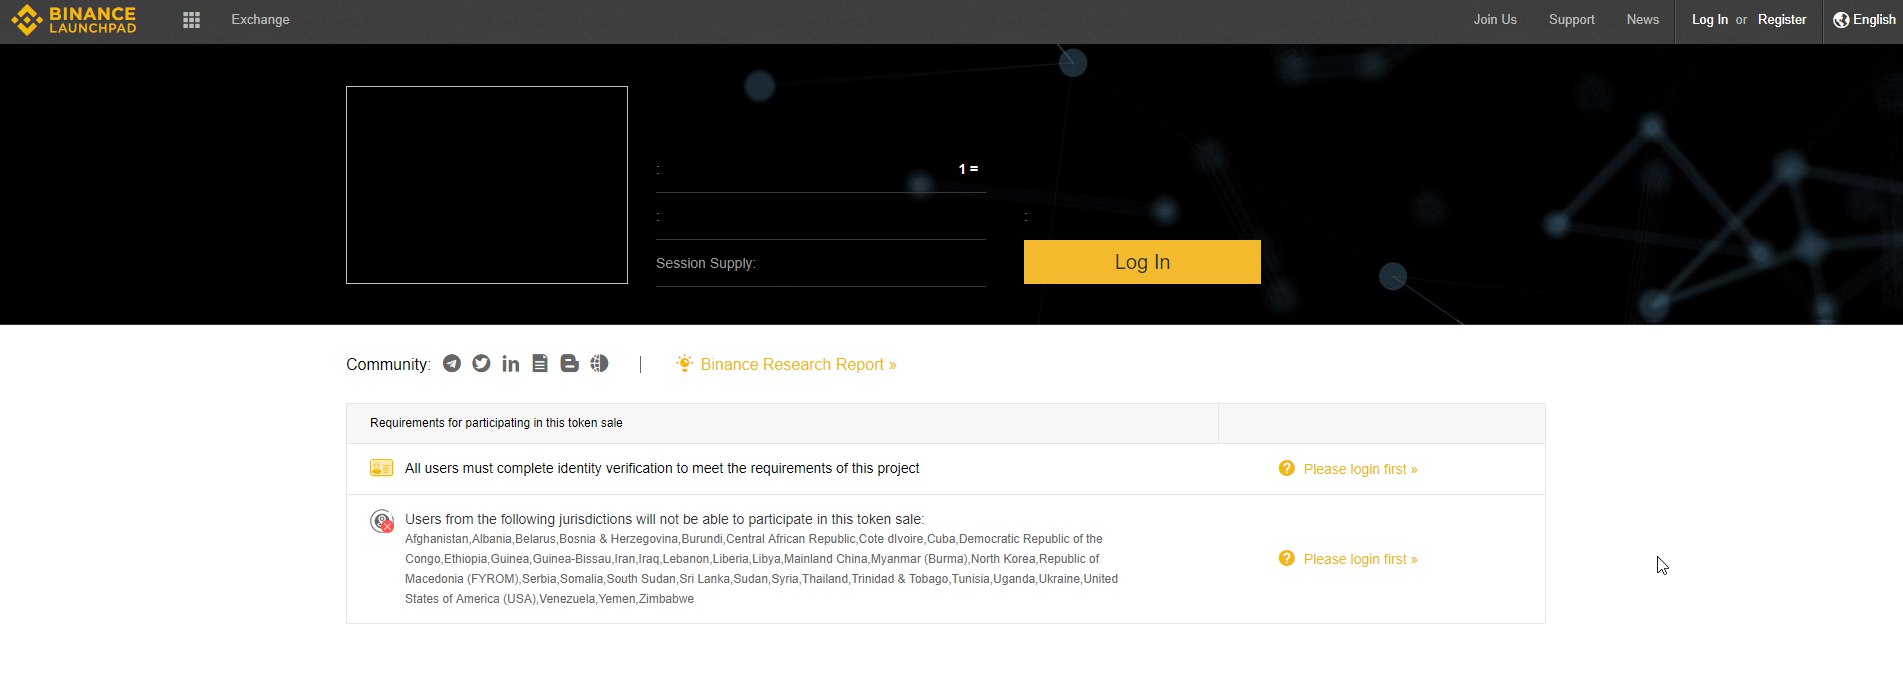Viewport: 1903px width, 699px height.
Task: Click the restricted jurisdictions icon
Action: [x=382, y=521]
